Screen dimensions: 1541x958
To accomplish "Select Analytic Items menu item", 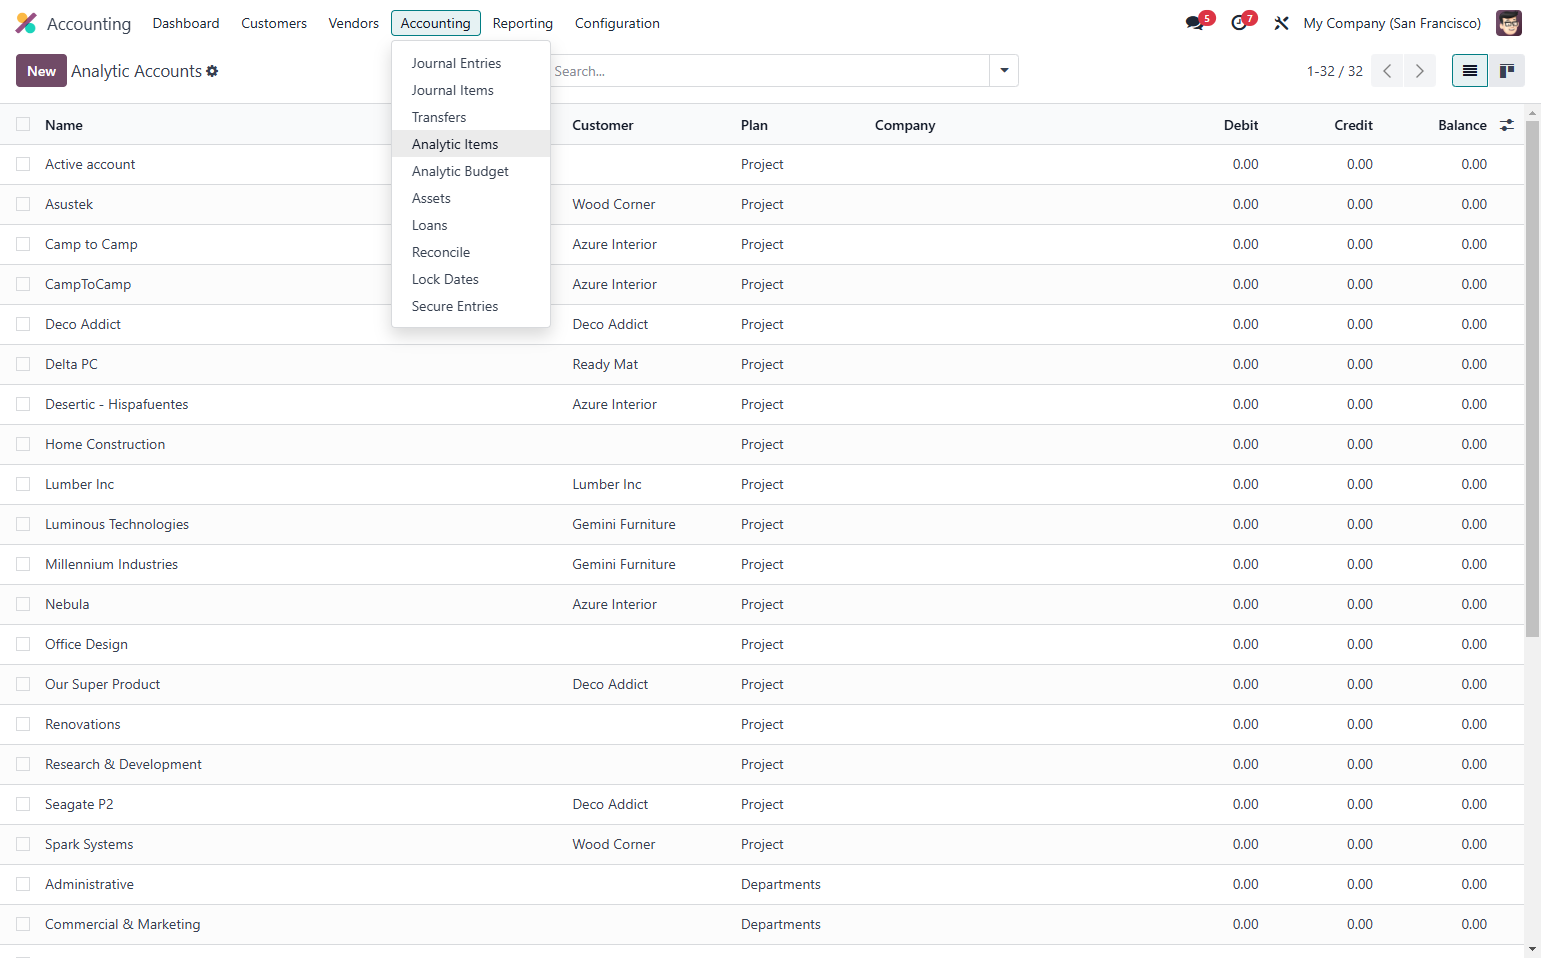I will coord(471,144).
